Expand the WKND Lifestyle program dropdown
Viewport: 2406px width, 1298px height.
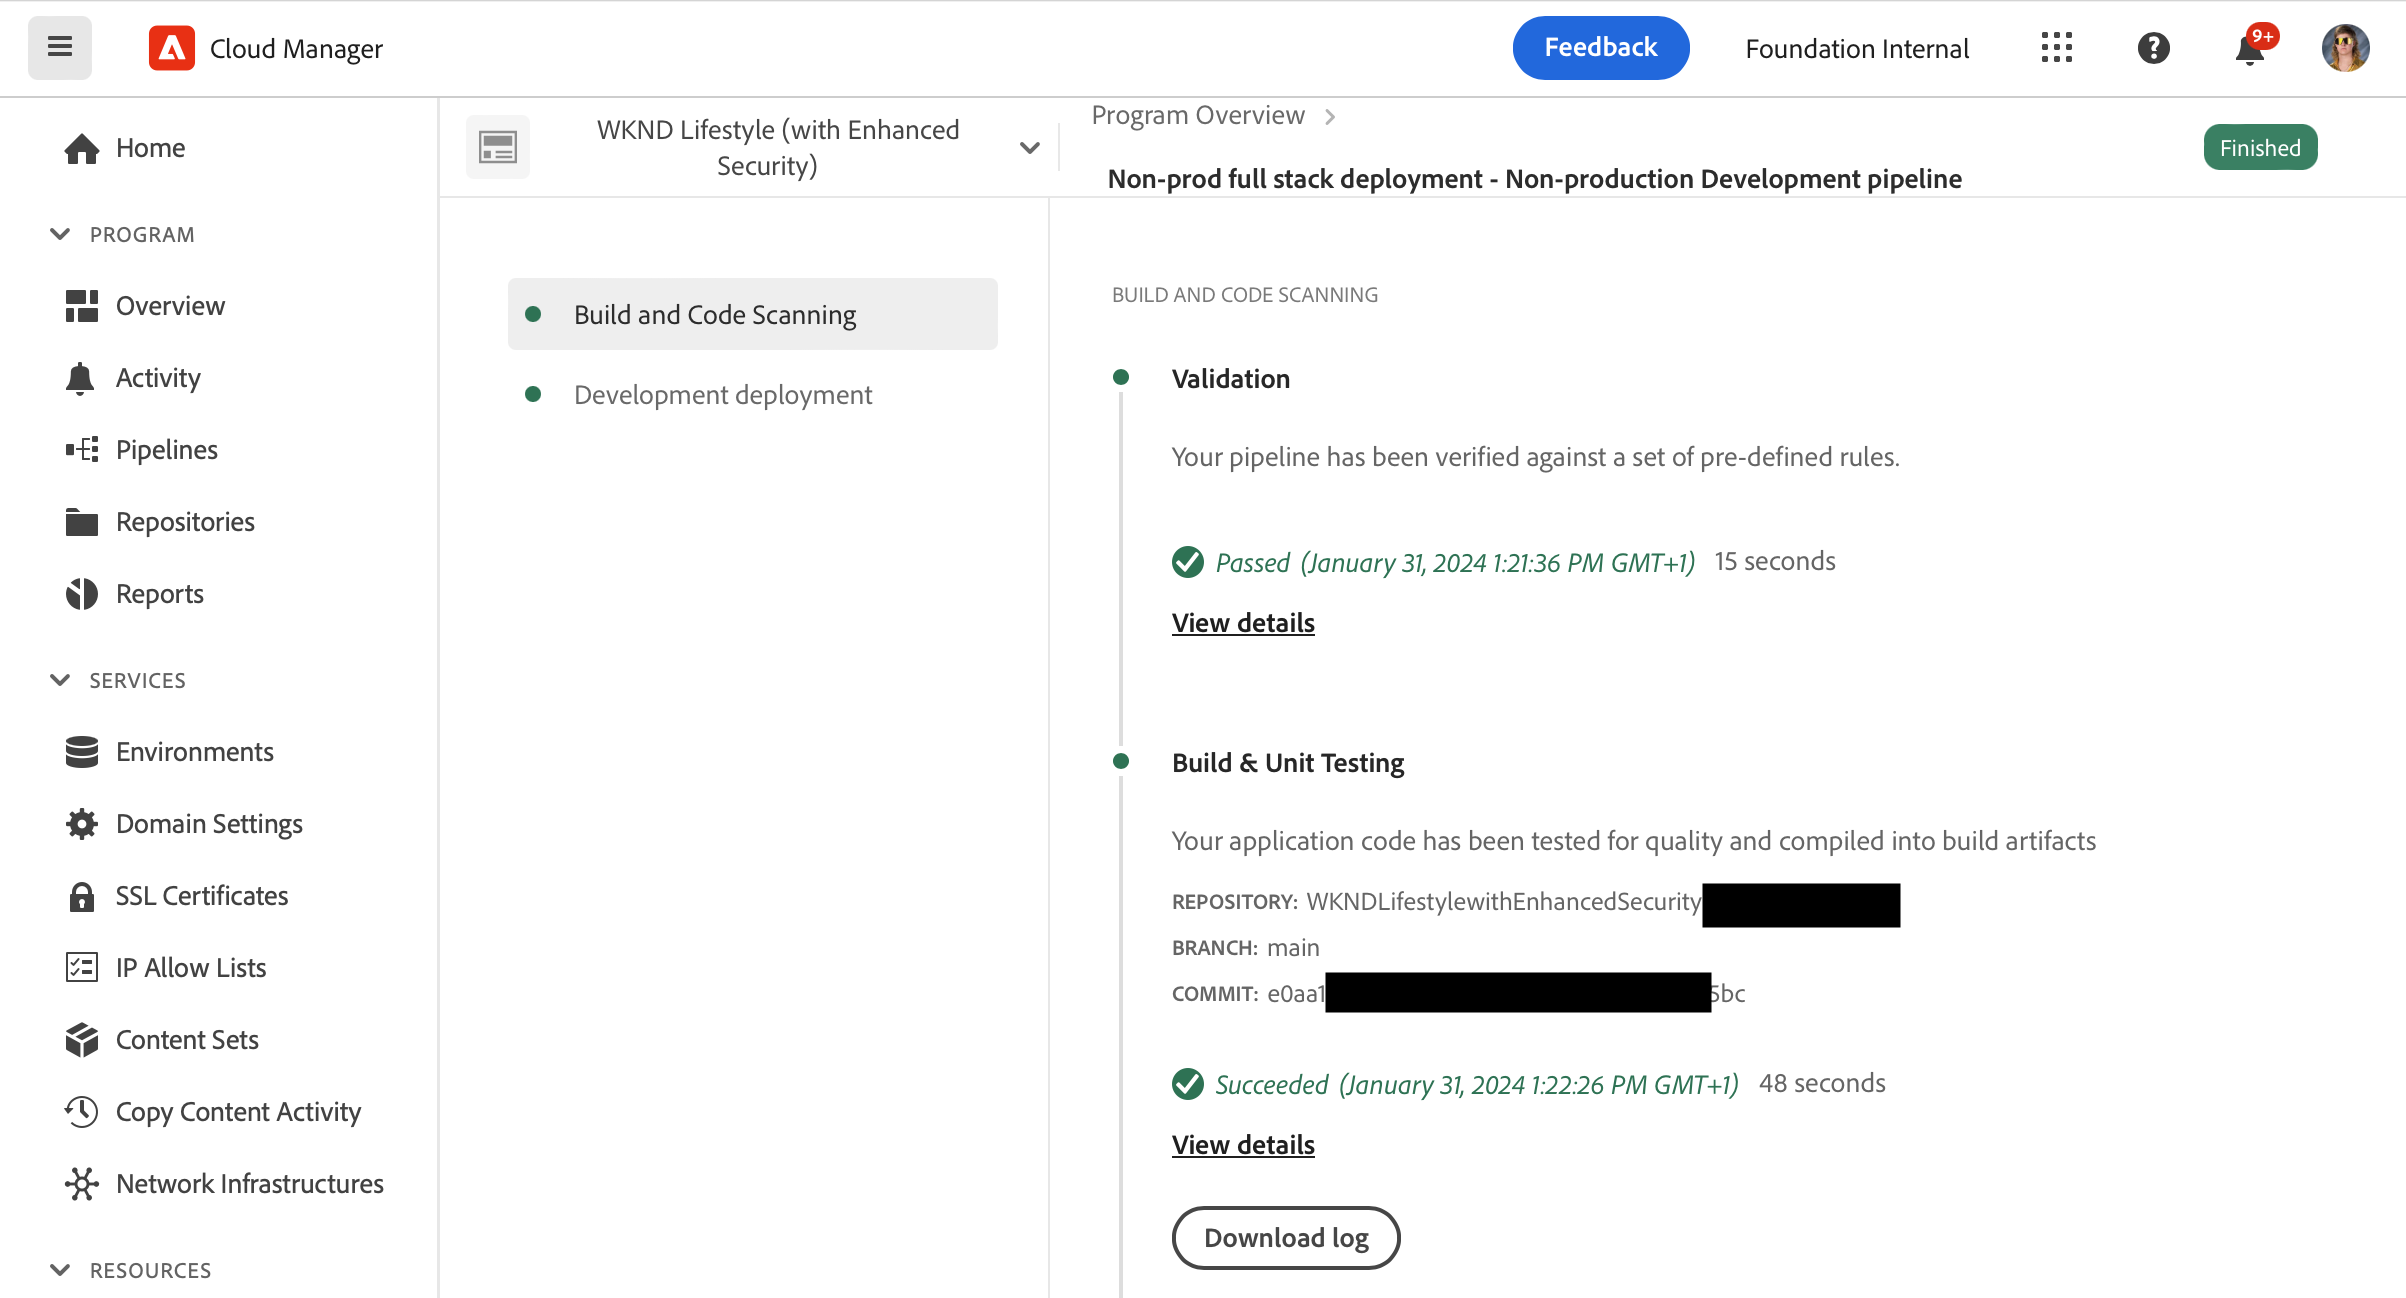[x=1029, y=148]
